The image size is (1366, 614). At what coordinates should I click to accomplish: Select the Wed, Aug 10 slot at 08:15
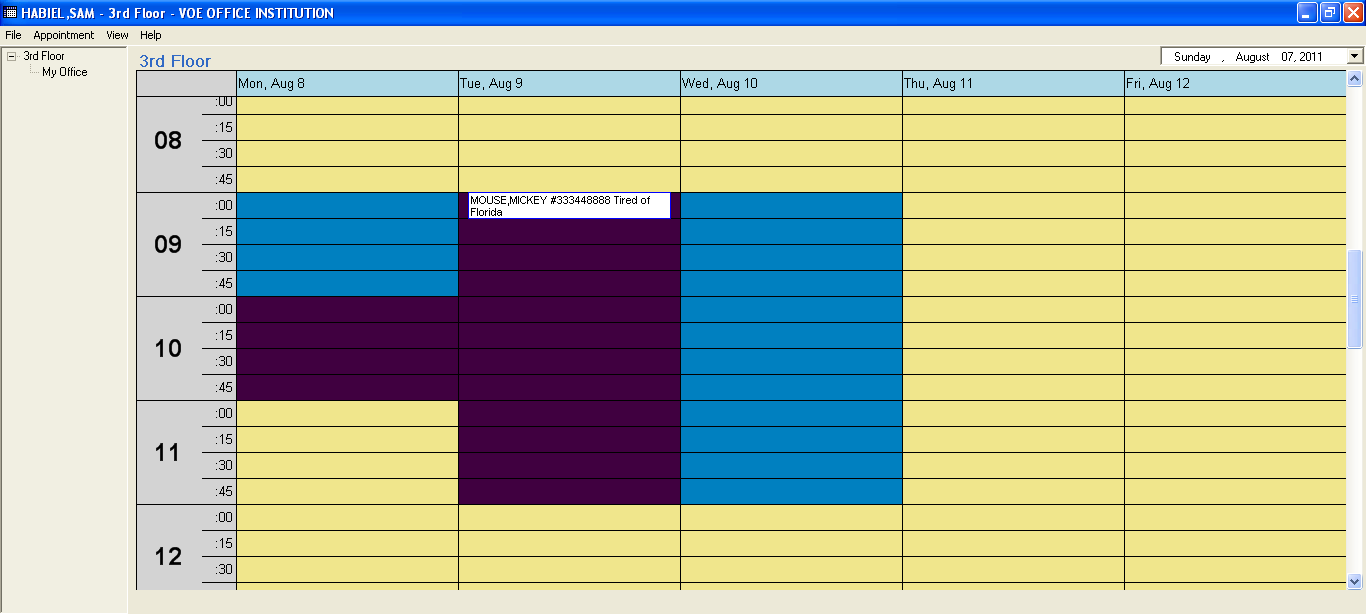tap(791, 128)
